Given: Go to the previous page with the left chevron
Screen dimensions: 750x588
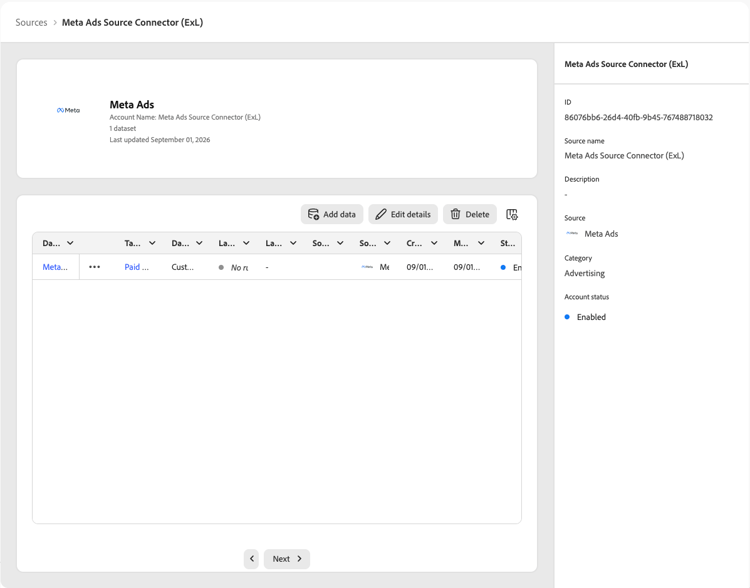Looking at the screenshot, I should coord(252,559).
